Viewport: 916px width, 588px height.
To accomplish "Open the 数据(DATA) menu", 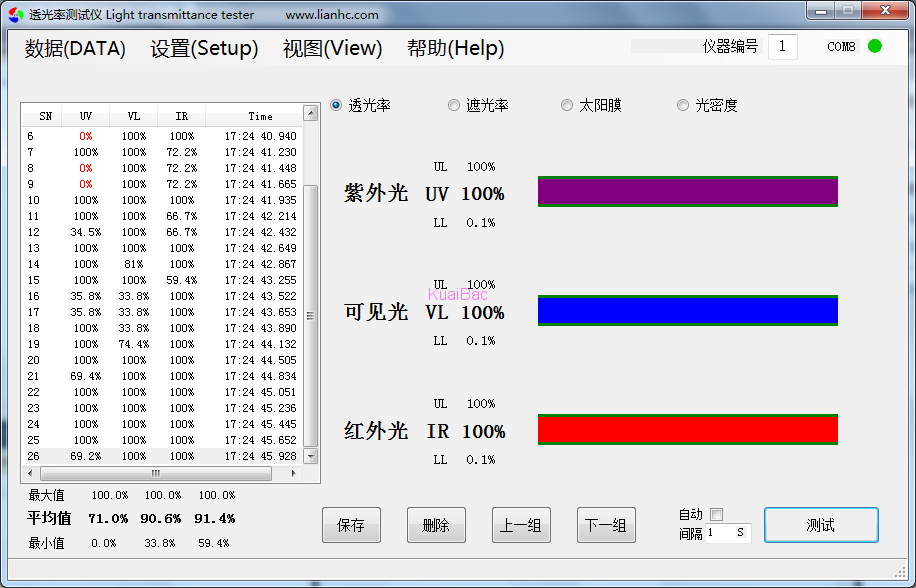I will click(75, 48).
